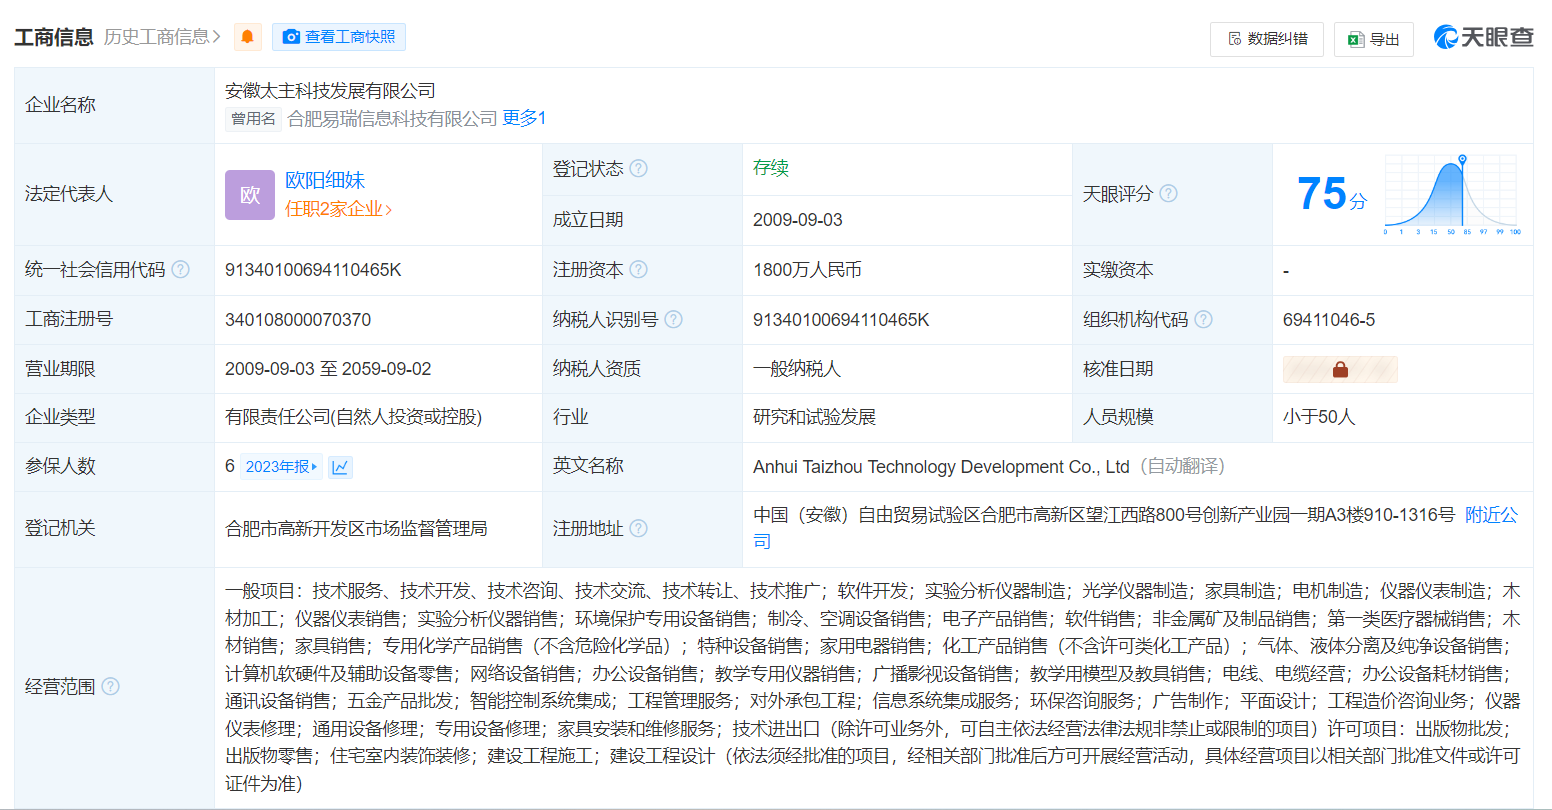Click the 企业名称 row label
Screen dimensions: 1552x810
pos(60,105)
